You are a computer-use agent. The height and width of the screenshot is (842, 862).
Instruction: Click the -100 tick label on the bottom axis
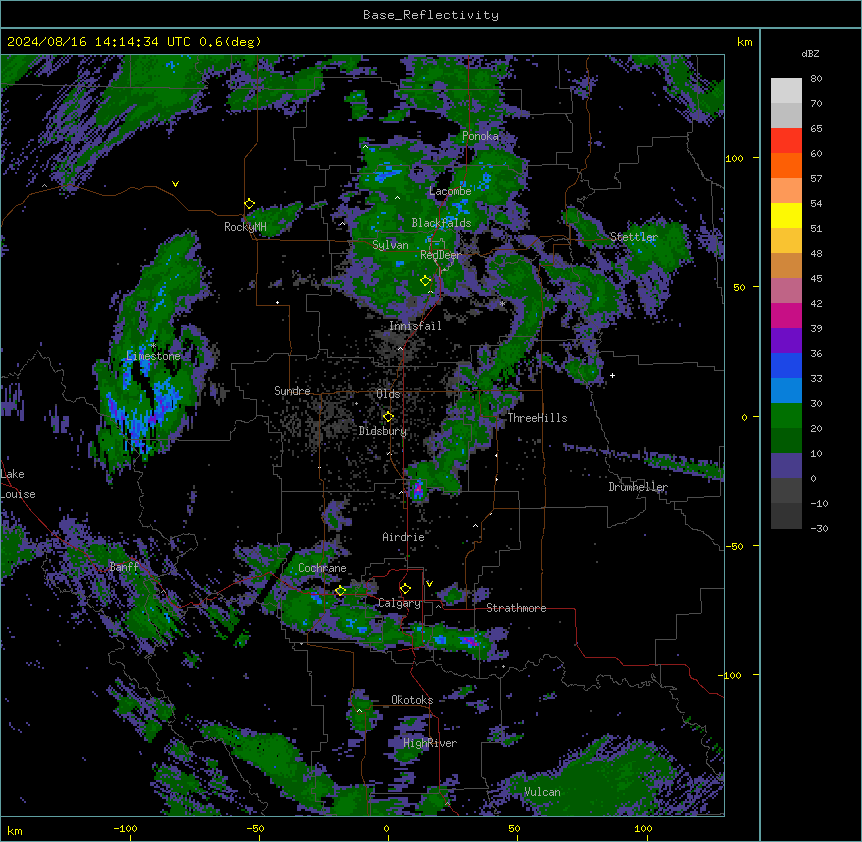125,828
